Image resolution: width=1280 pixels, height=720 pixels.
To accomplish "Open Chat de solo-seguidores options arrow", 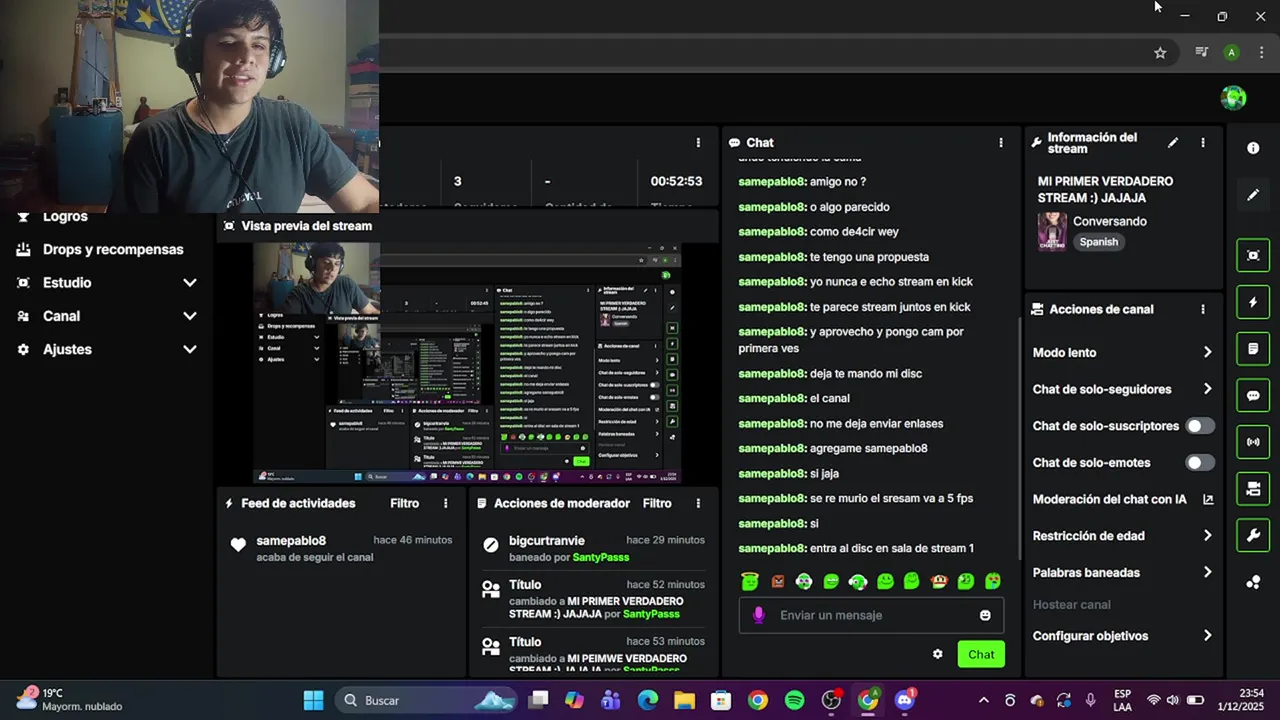I will [x=1207, y=389].
